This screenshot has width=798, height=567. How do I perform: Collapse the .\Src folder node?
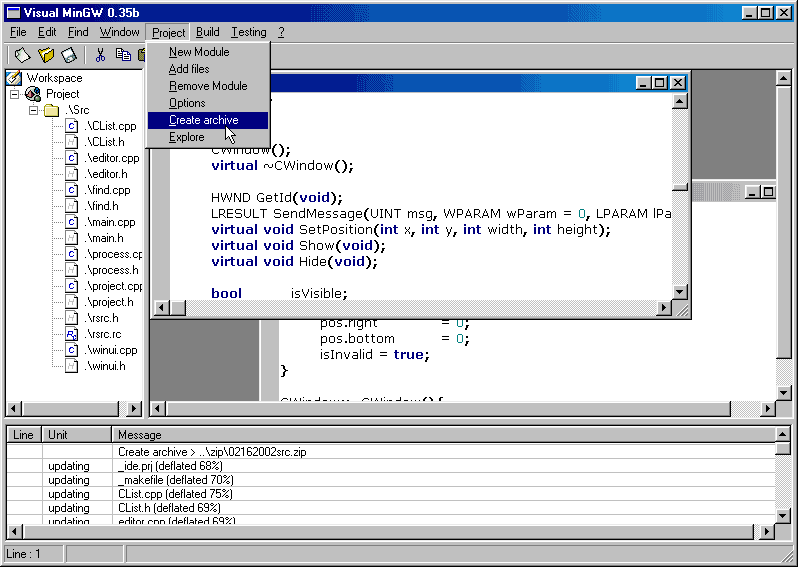tap(33, 110)
